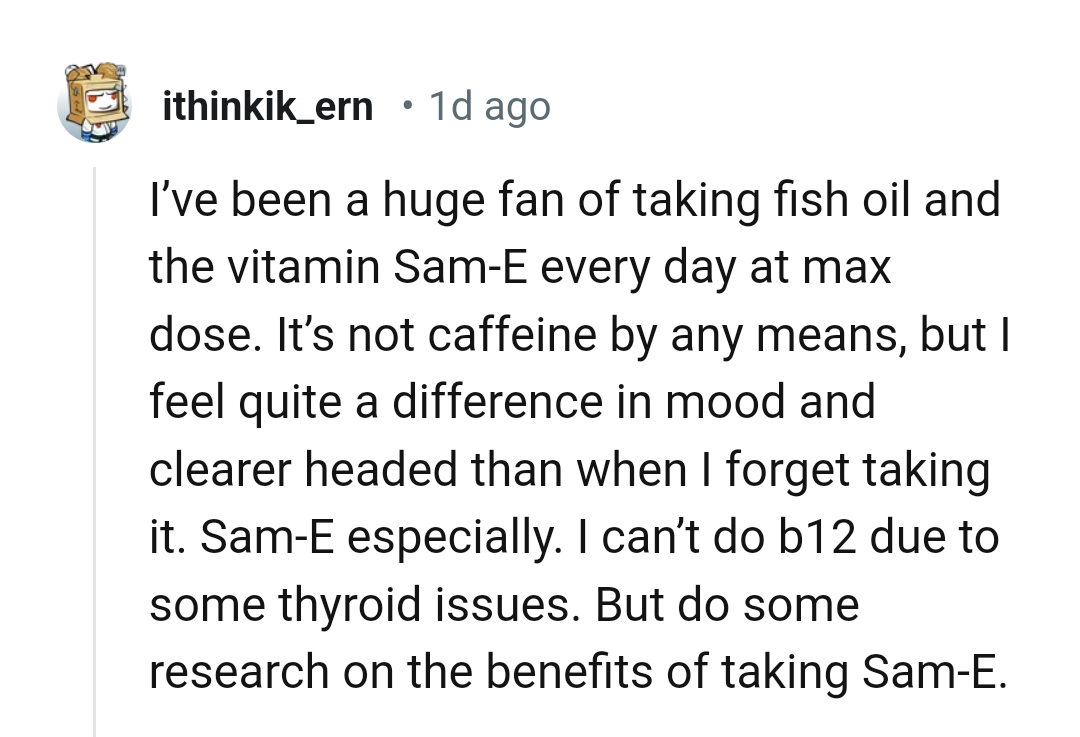
Task: Select the username ithinkik_ern
Action: [267, 105]
